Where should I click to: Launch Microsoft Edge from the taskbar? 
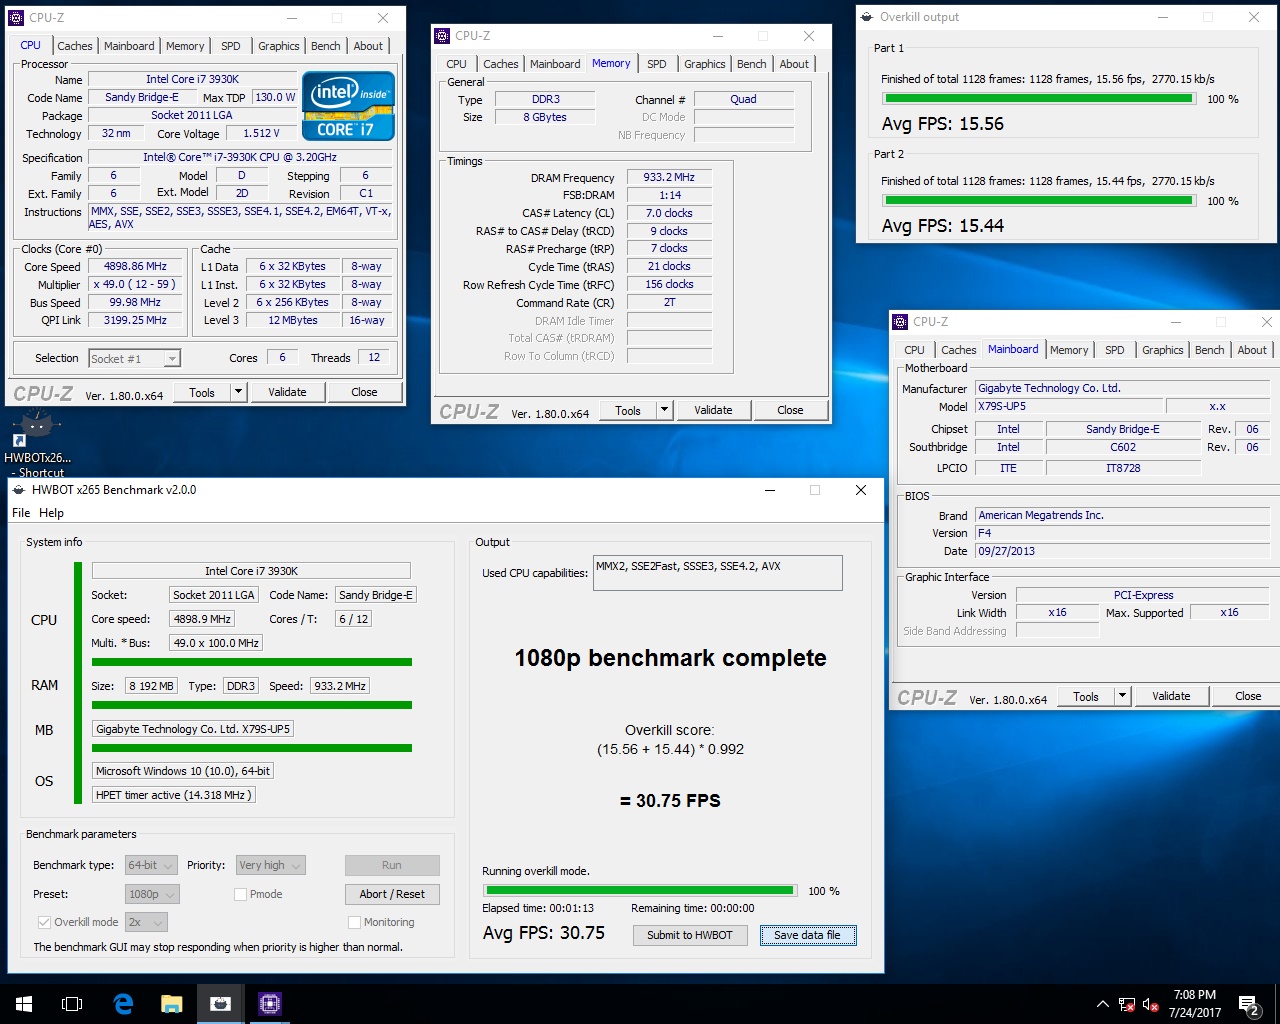(x=123, y=1003)
